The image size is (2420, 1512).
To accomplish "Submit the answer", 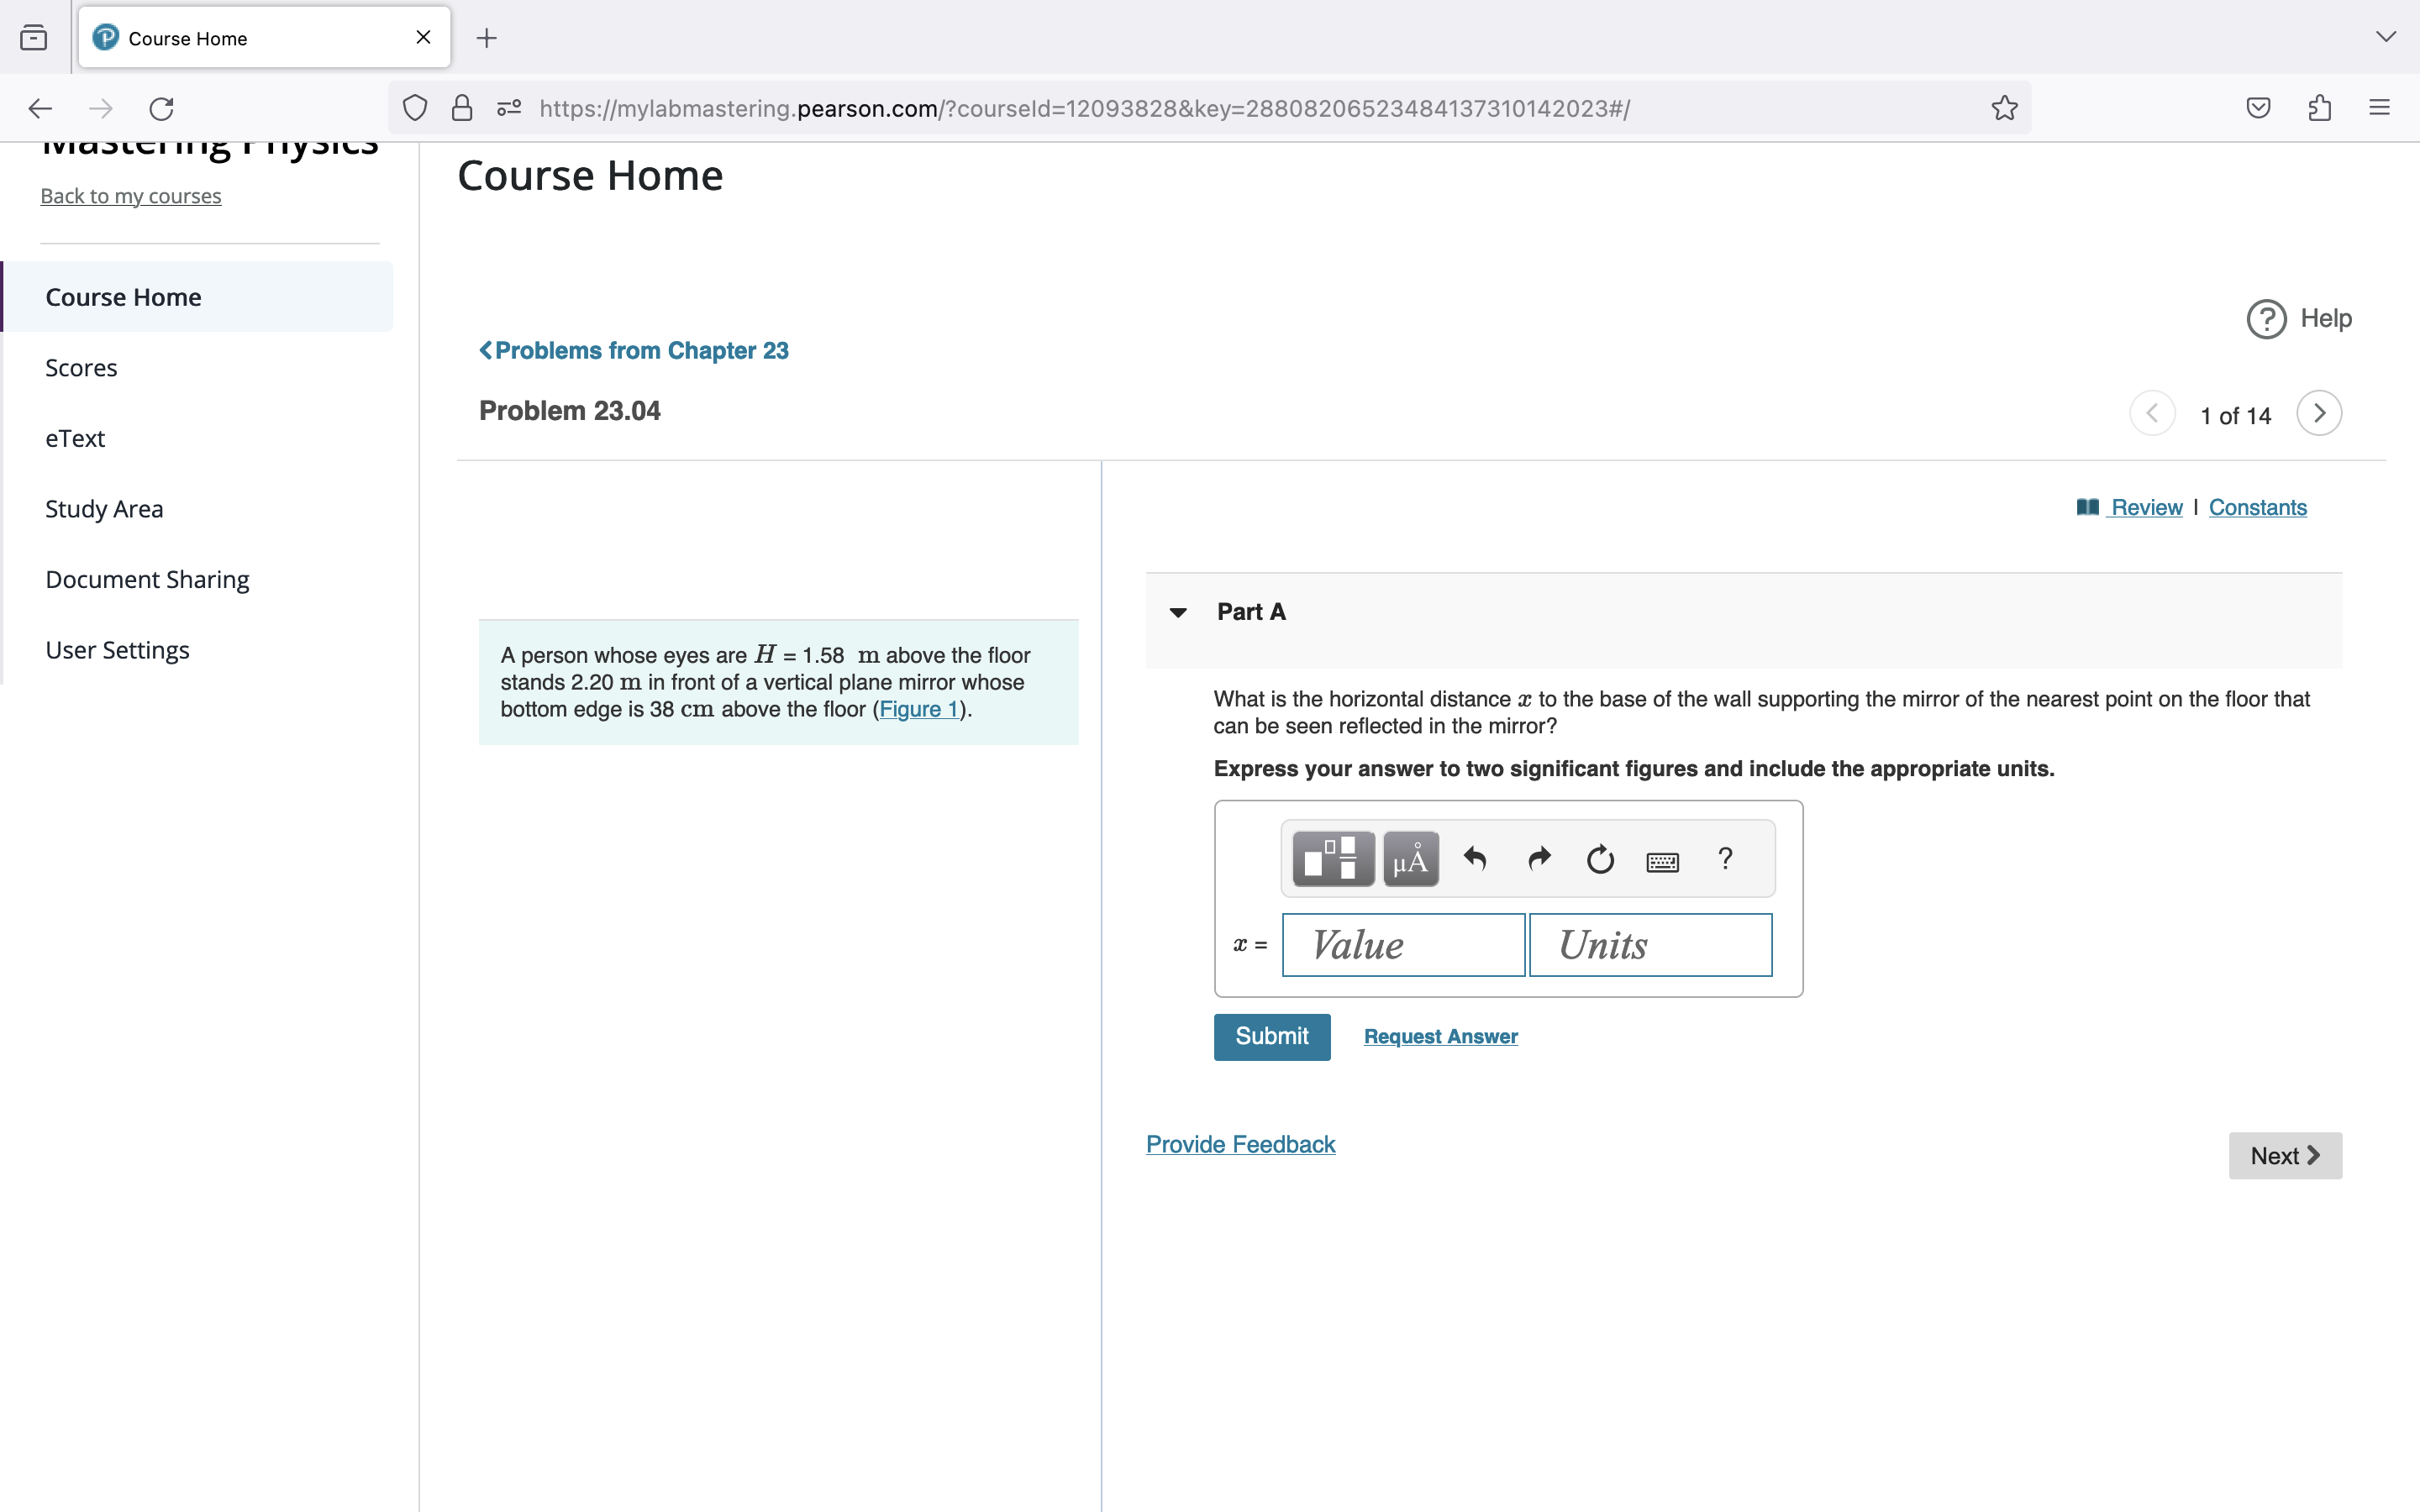I will click(1271, 1037).
